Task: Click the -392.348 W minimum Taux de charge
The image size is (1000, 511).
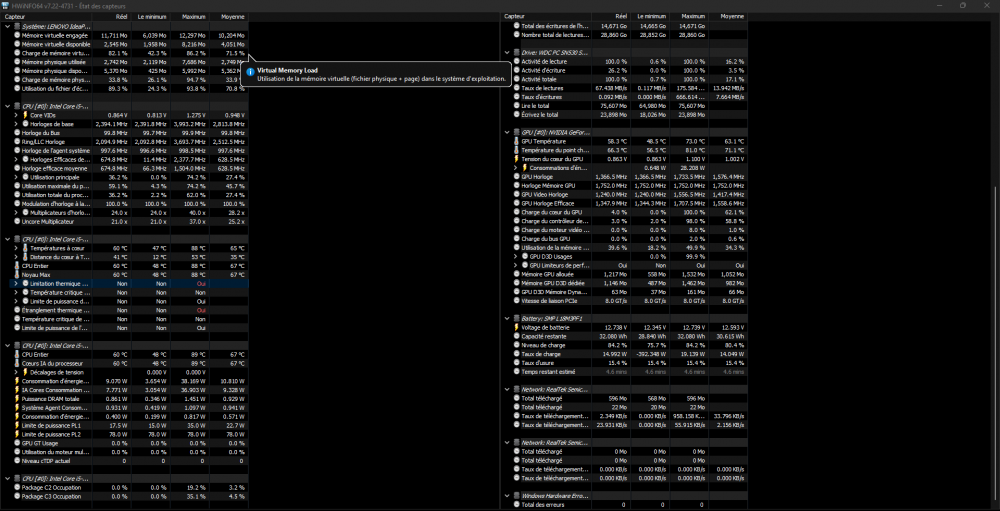Action: [652, 354]
